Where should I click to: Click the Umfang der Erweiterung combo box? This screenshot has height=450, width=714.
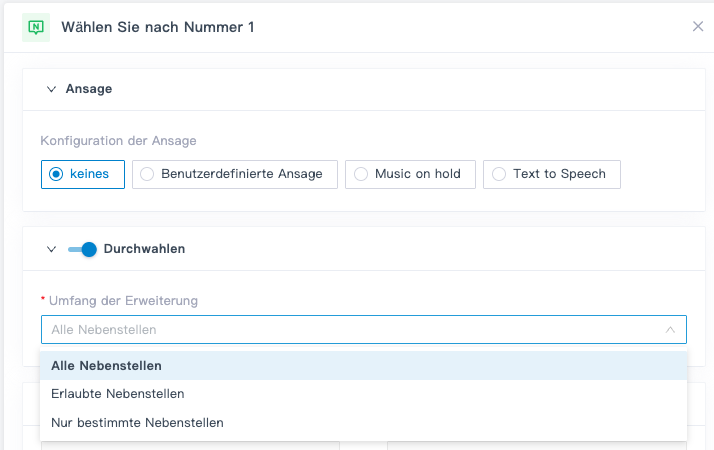coord(350,330)
